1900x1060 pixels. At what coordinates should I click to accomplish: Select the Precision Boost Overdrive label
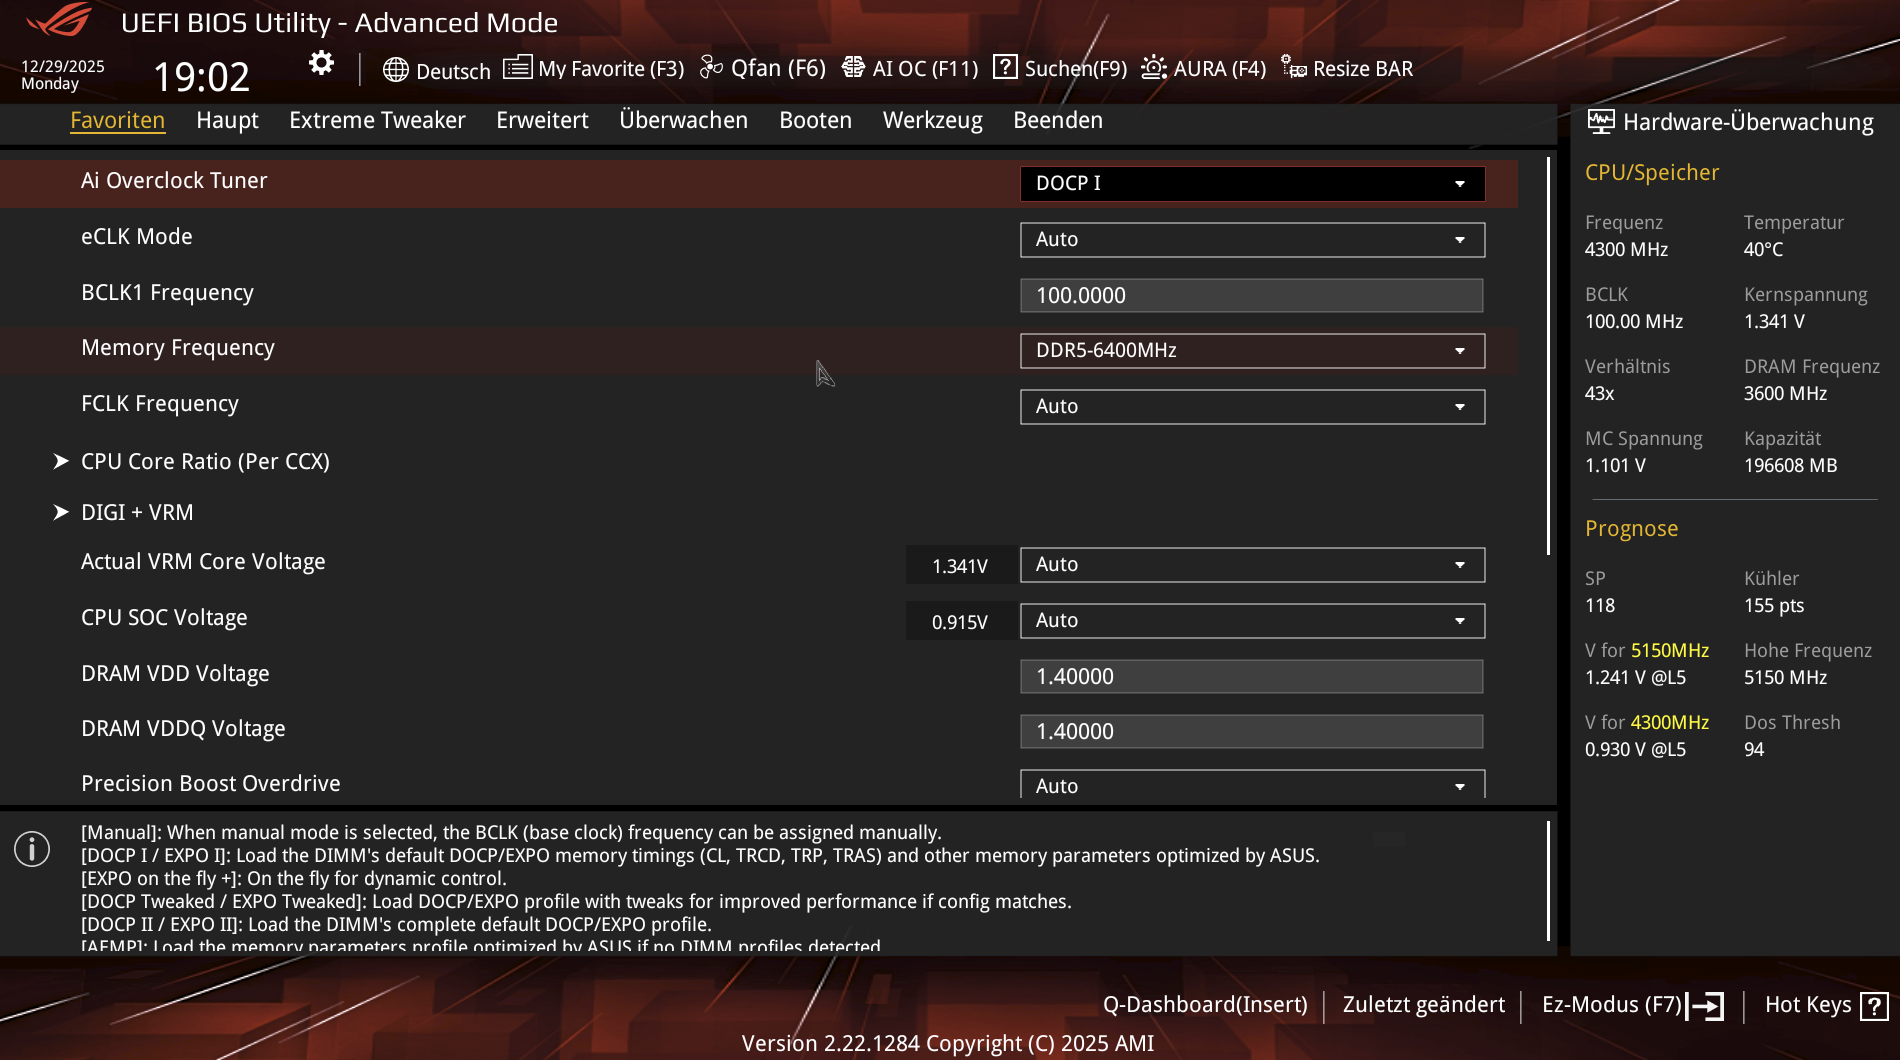point(211,784)
